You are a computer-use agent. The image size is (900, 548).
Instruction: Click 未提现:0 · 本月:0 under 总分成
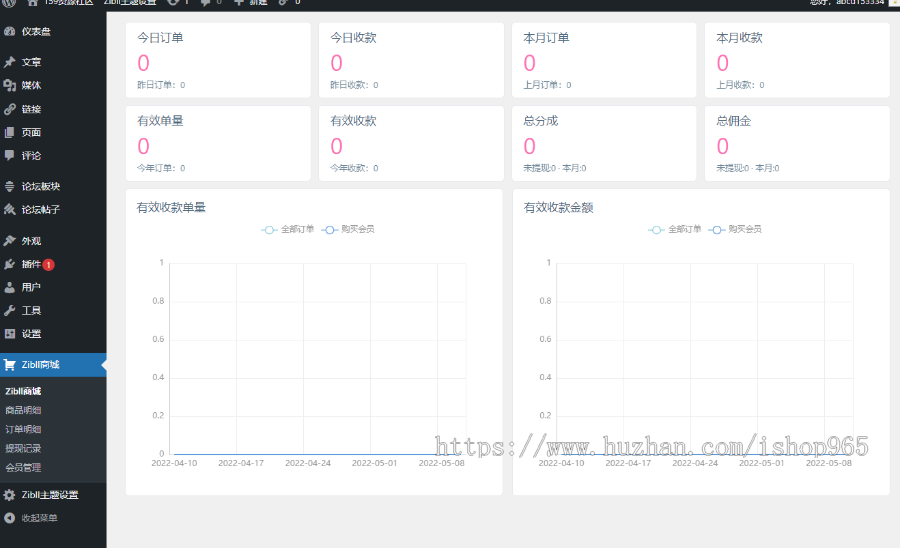[555, 168]
